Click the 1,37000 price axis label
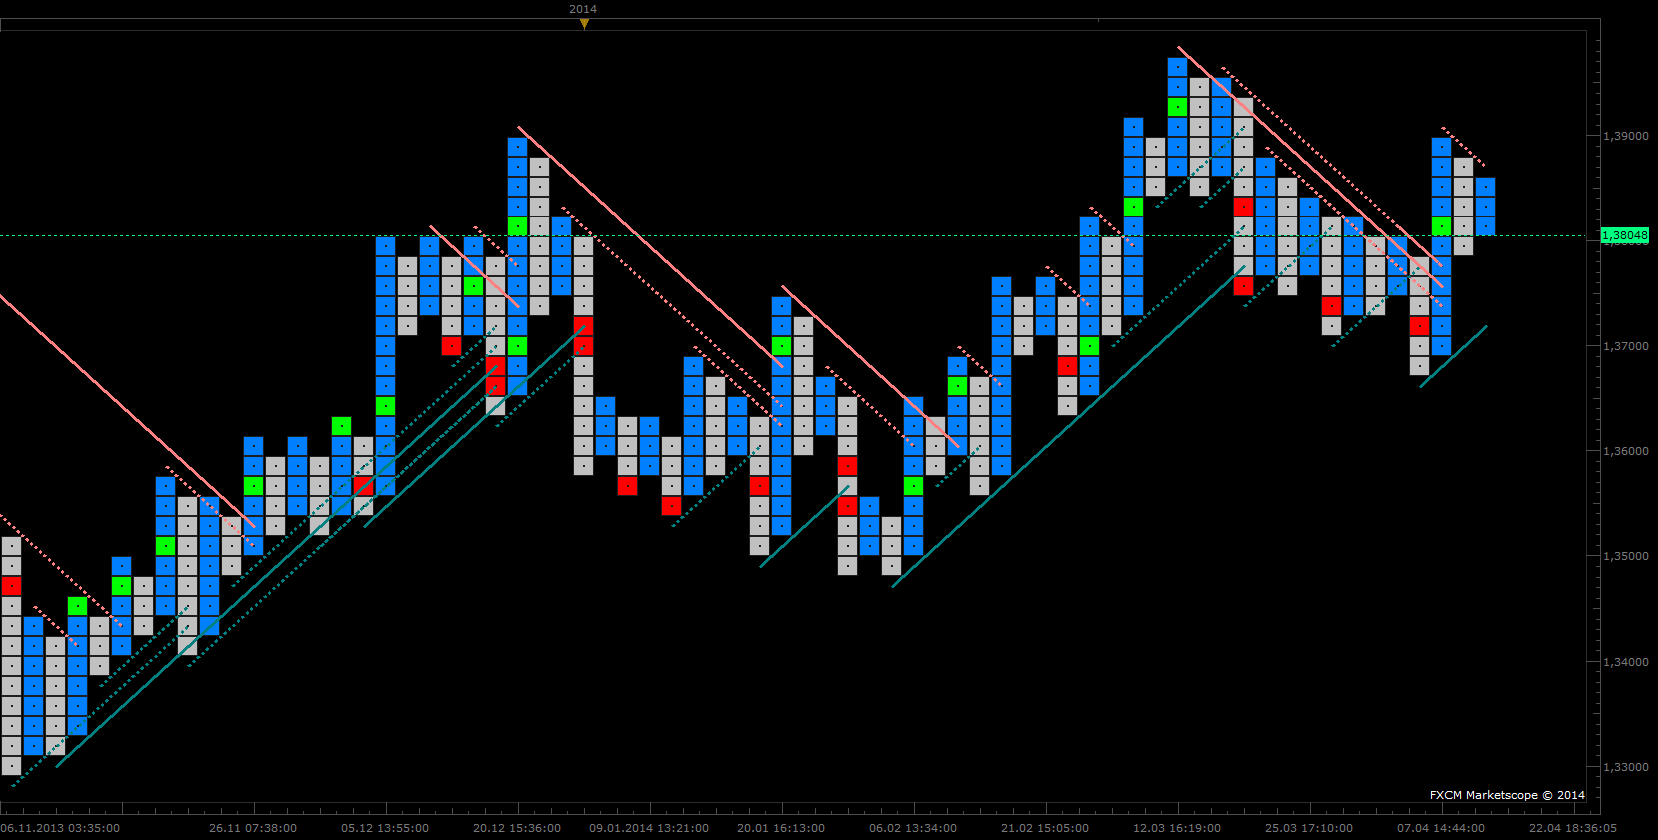Viewport: 1658px width, 840px height. 1625,346
